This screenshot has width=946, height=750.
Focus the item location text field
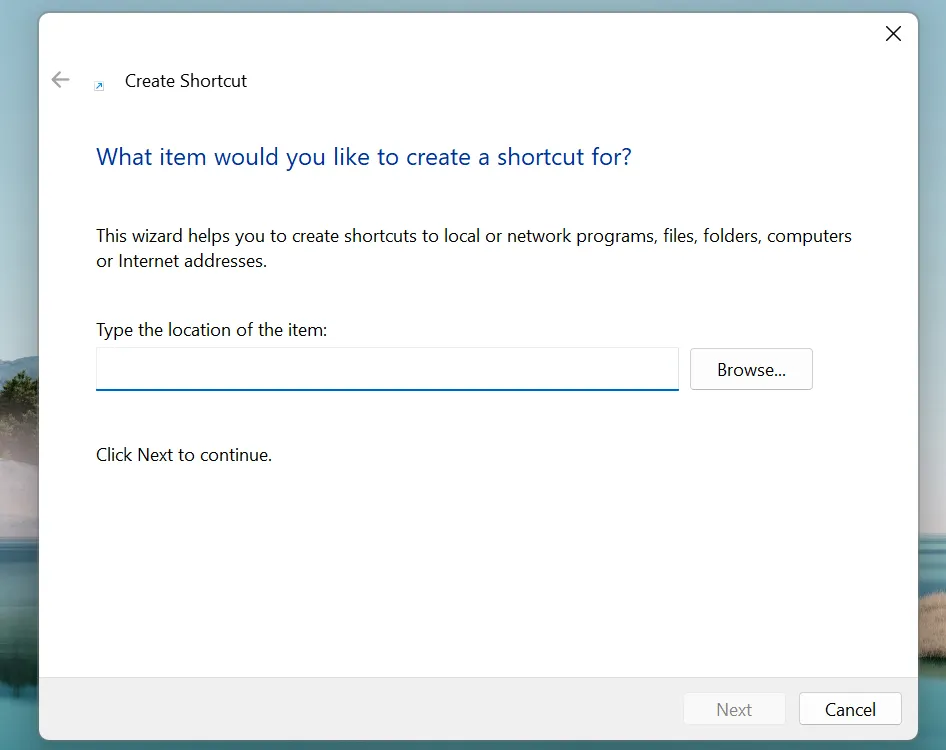[387, 369]
